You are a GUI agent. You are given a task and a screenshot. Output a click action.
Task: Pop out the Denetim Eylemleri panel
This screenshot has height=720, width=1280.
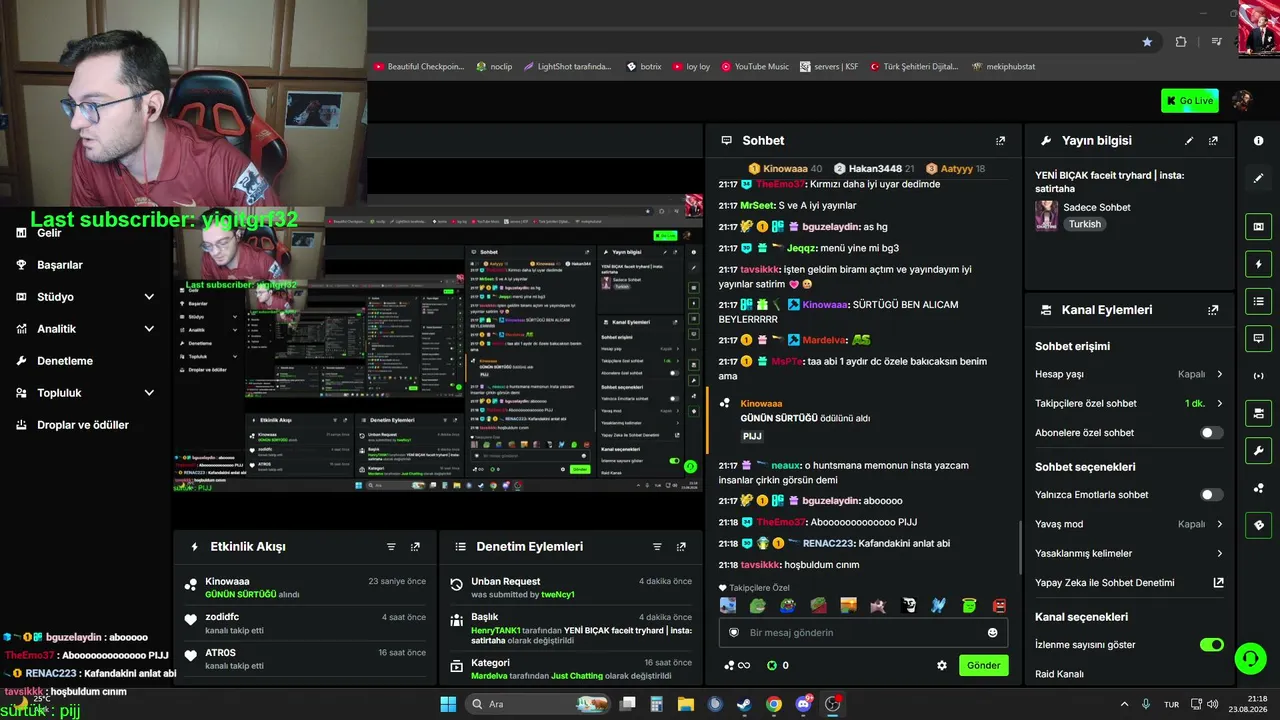tap(681, 547)
